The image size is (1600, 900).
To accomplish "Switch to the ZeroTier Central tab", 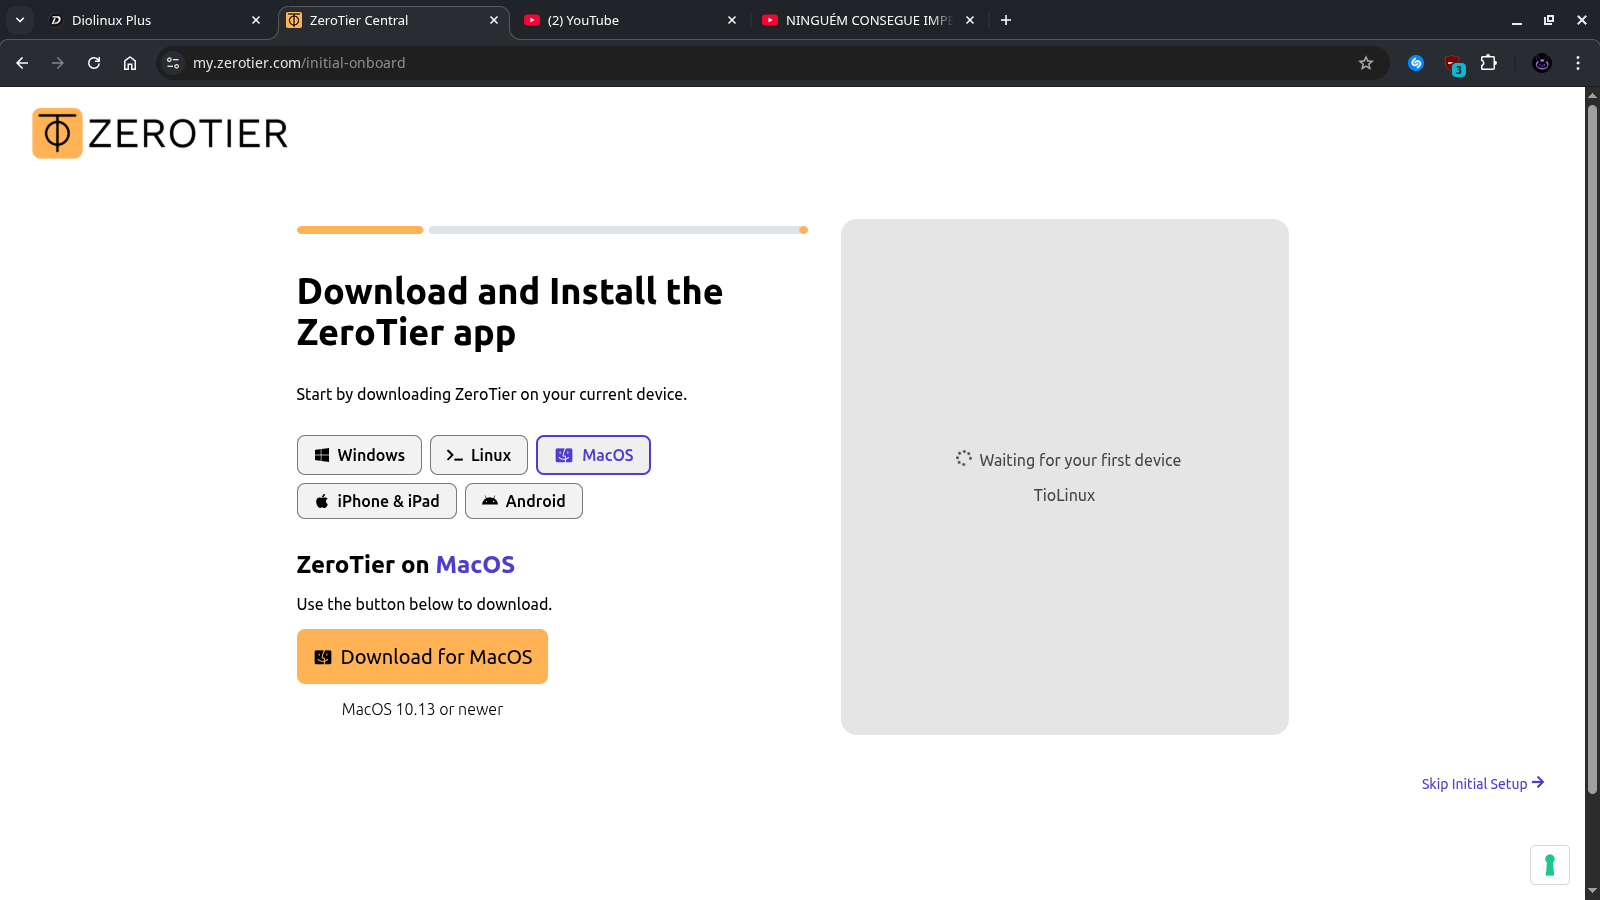I will [x=393, y=20].
